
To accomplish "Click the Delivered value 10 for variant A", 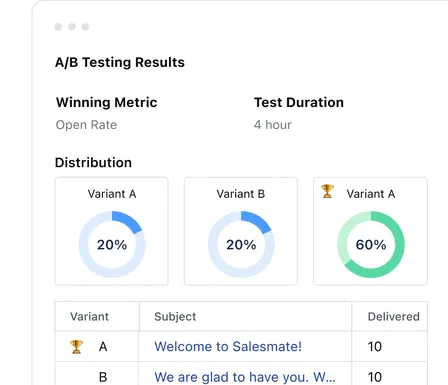I will (x=375, y=347).
